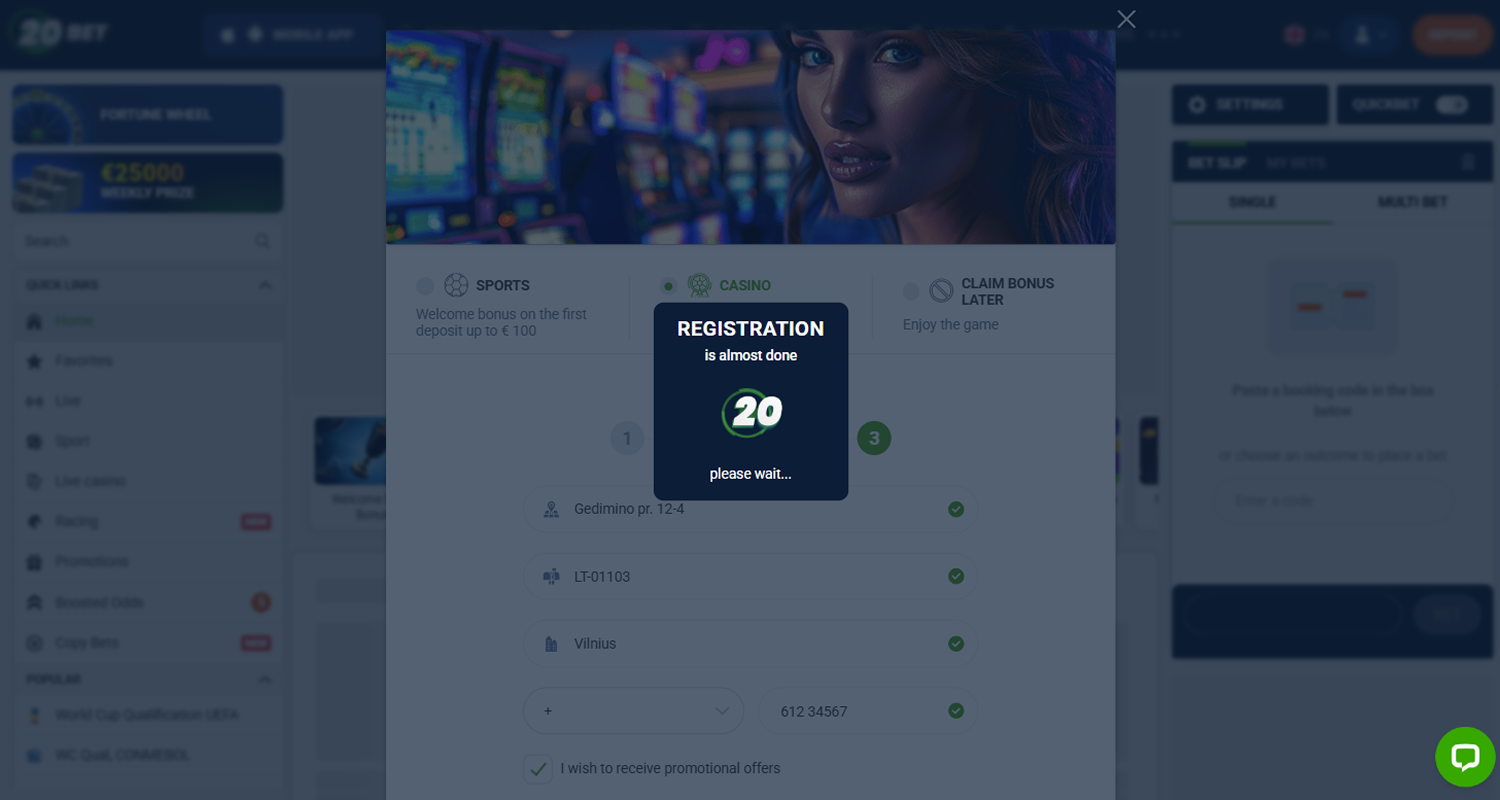Close the registration dialog with the X icon
Screen dimensions: 1500x800
[1126, 19]
